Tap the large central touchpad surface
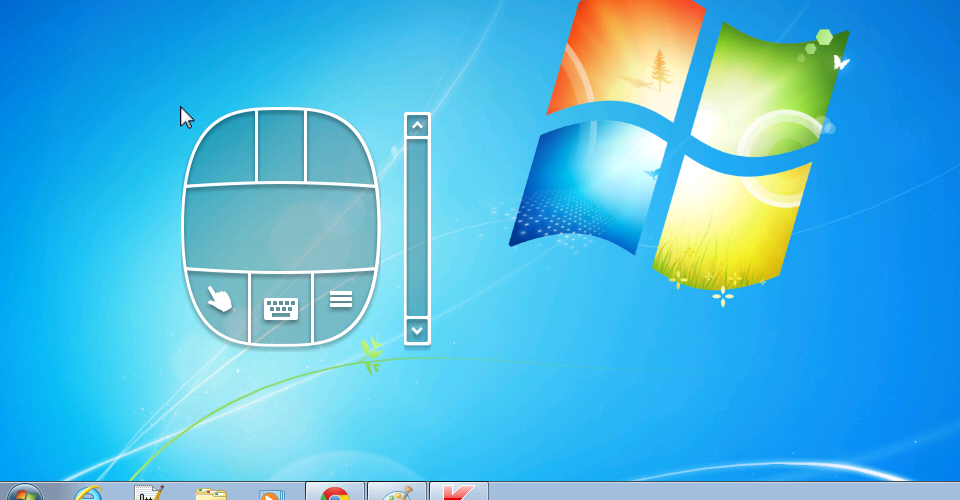The width and height of the screenshot is (960, 500). click(281, 227)
